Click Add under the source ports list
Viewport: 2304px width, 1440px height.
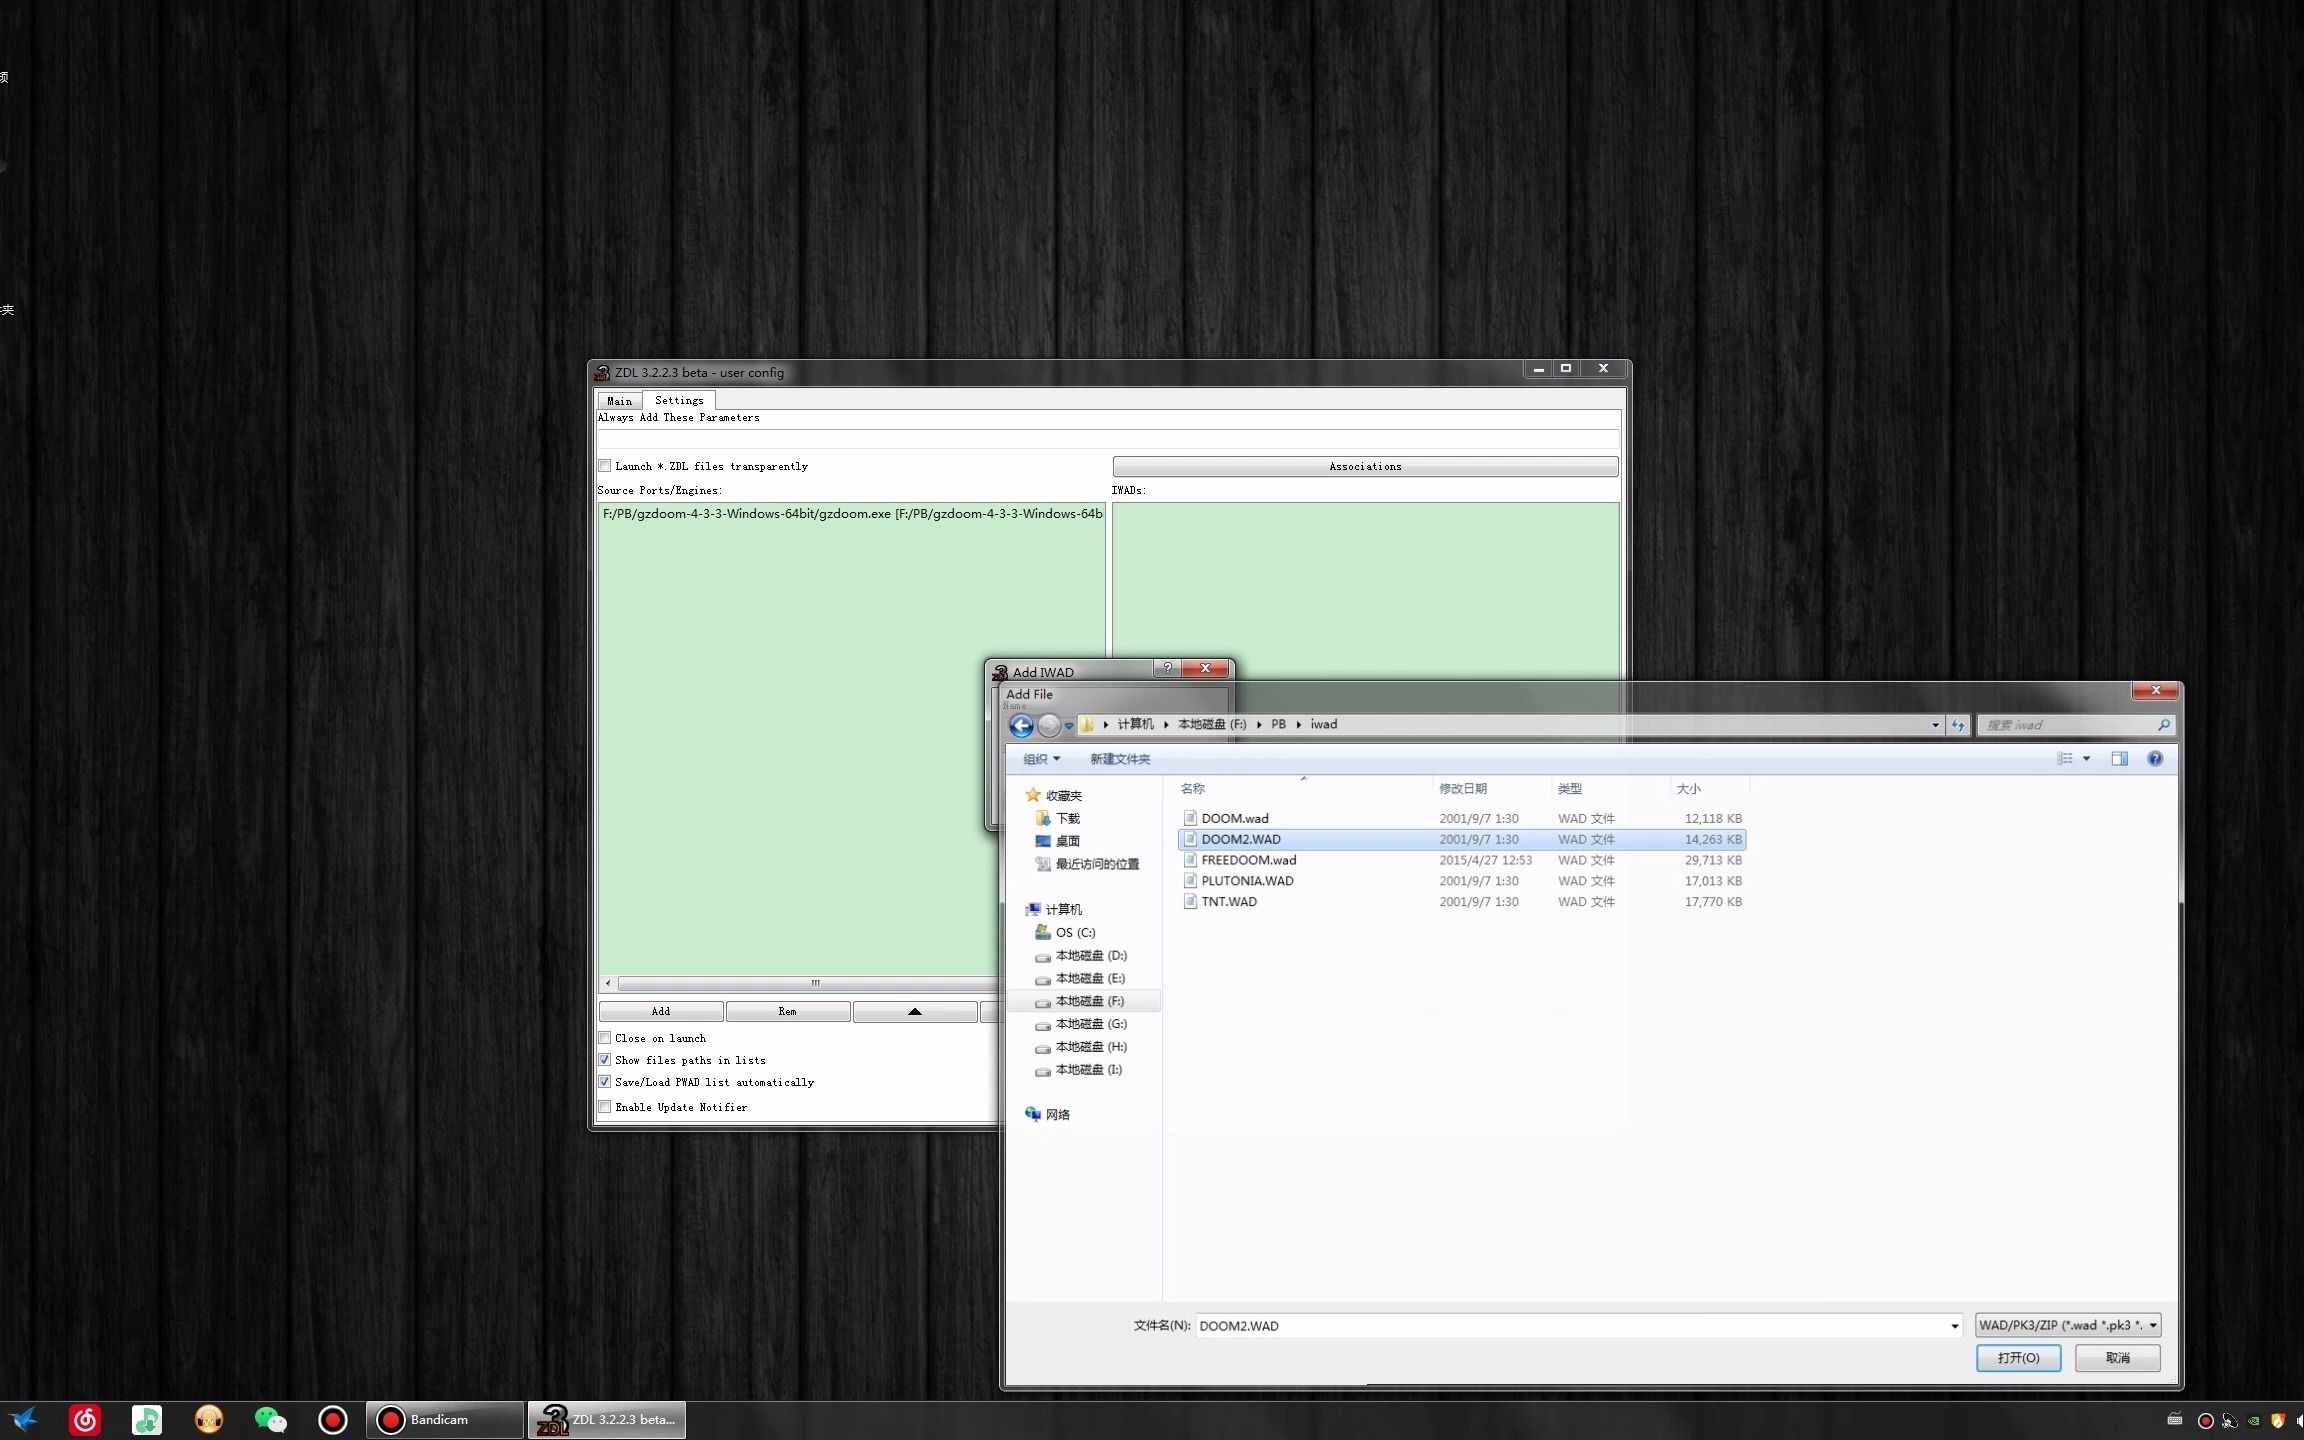click(x=661, y=1012)
